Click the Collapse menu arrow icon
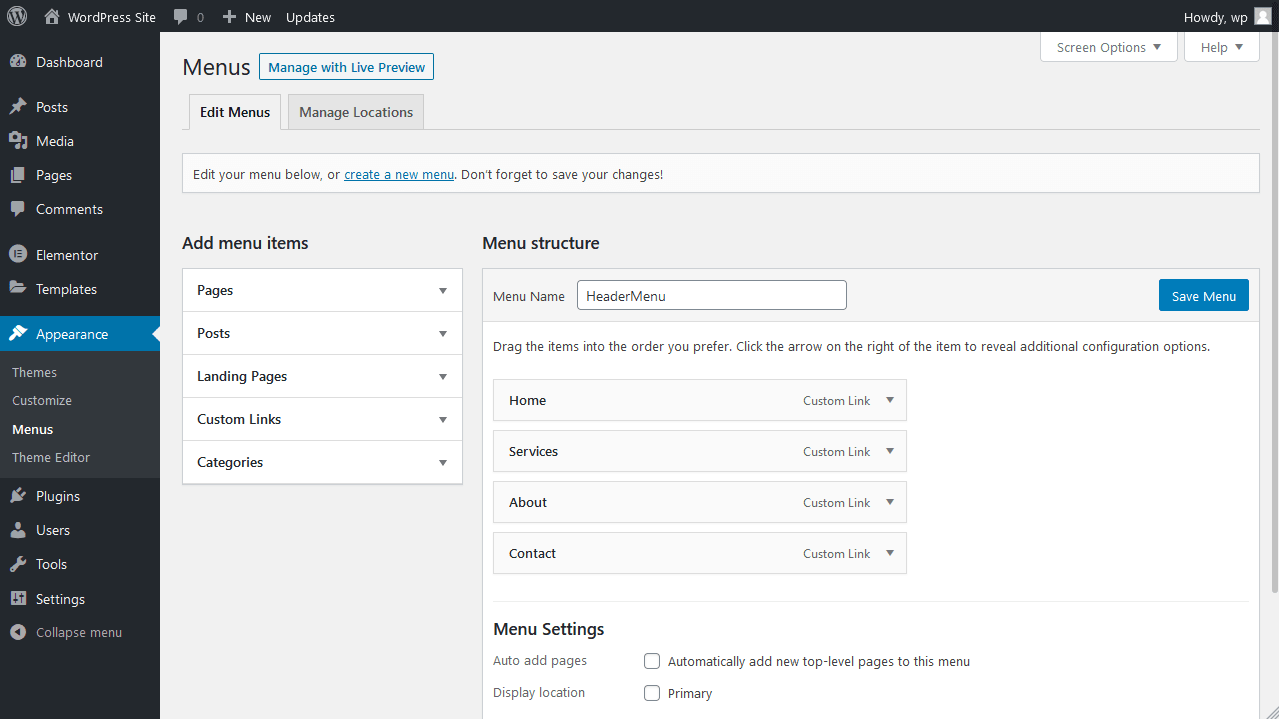The image size is (1279, 719). 18,633
